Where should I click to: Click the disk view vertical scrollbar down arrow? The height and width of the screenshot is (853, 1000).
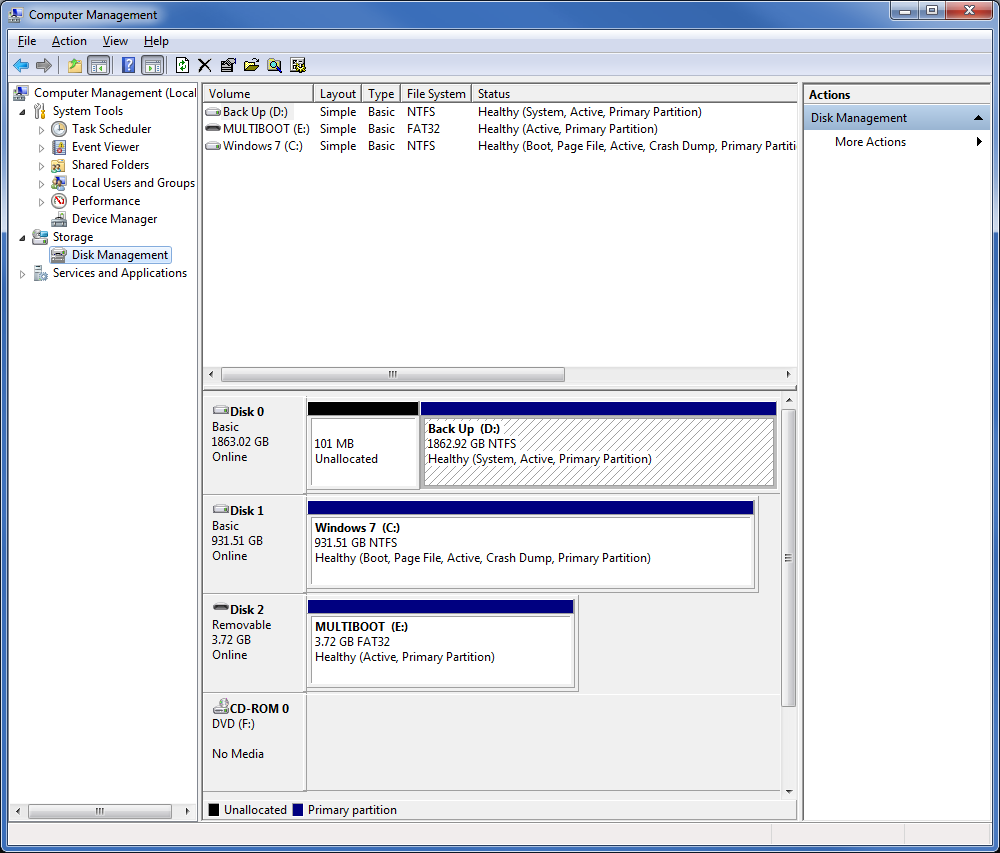point(789,792)
